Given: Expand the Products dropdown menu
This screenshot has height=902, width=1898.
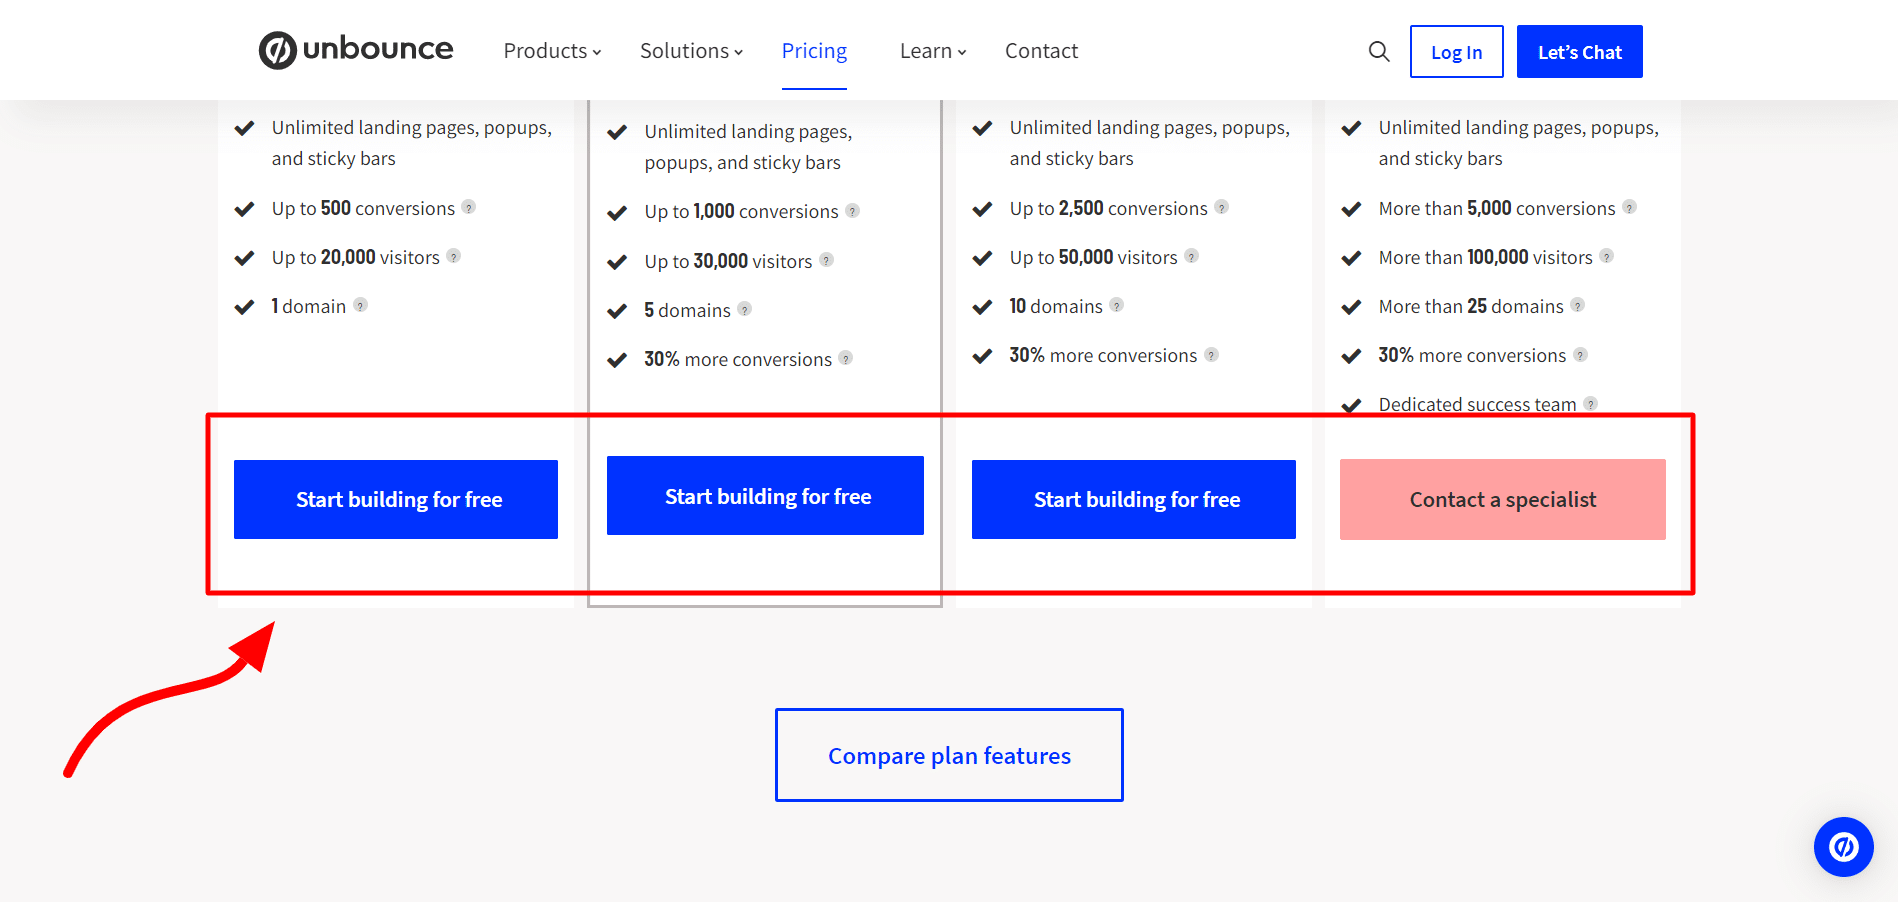Looking at the screenshot, I should (552, 51).
